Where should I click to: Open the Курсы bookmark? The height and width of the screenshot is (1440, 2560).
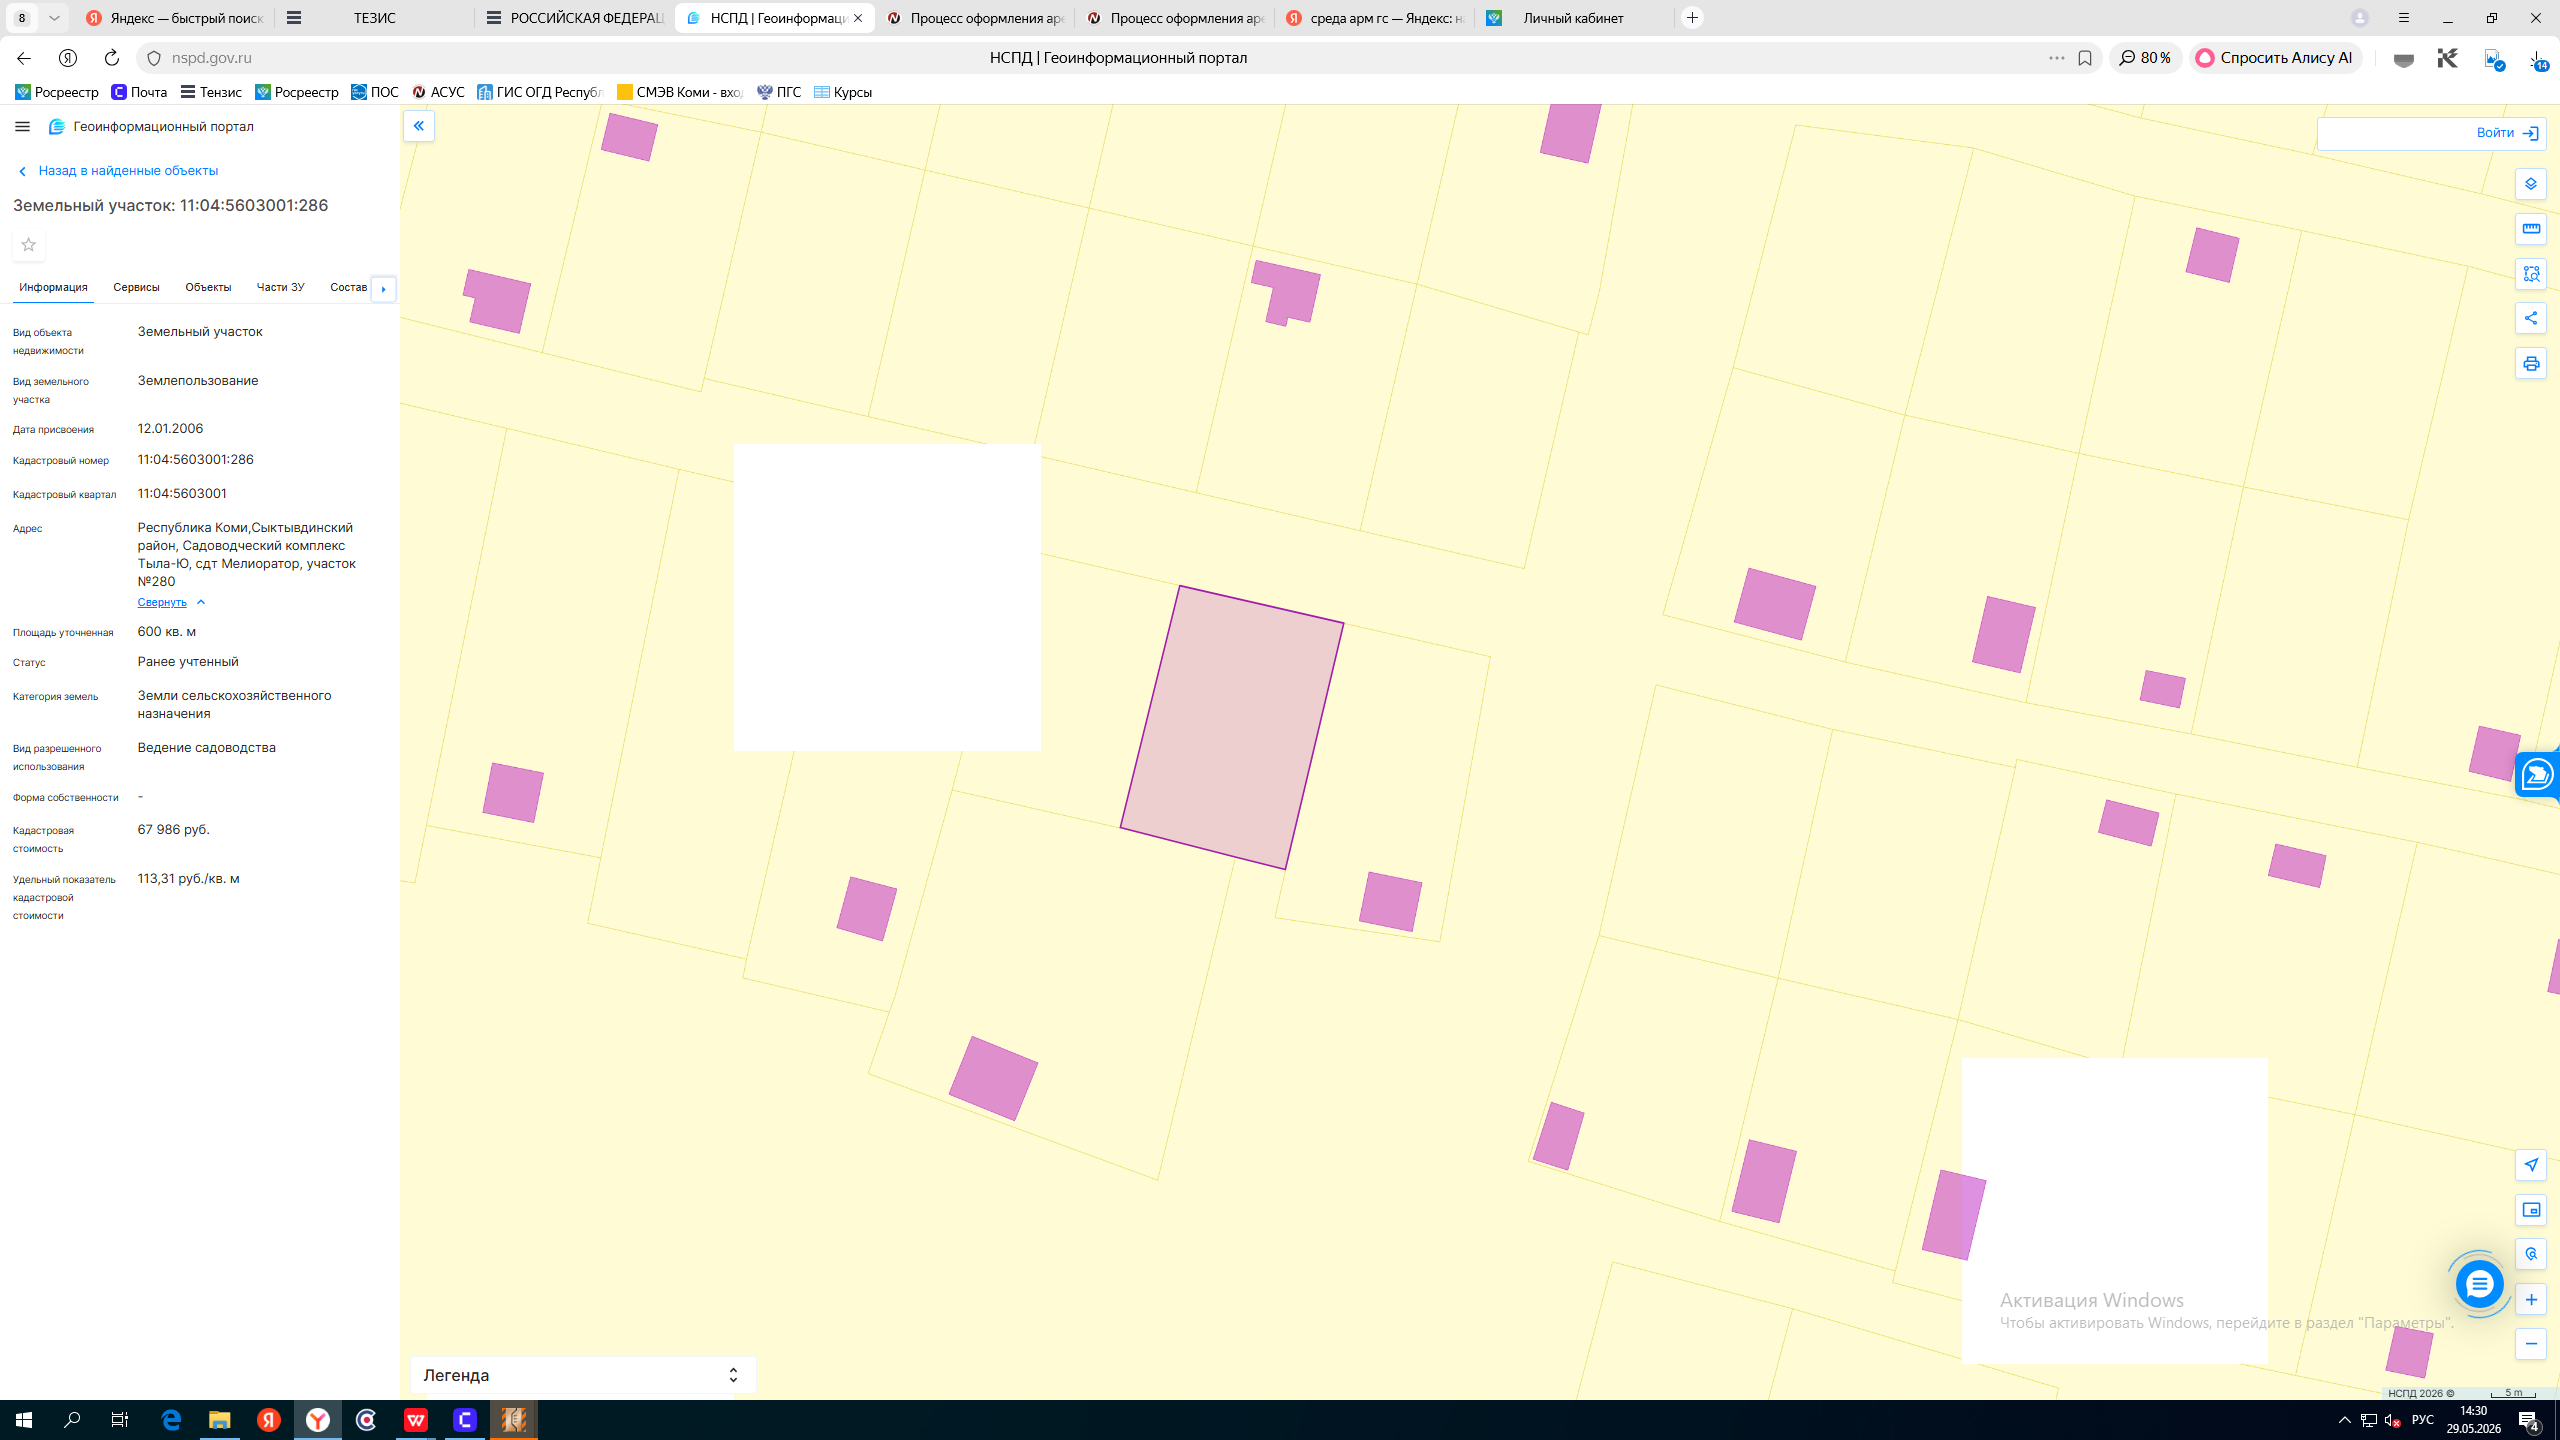point(843,92)
